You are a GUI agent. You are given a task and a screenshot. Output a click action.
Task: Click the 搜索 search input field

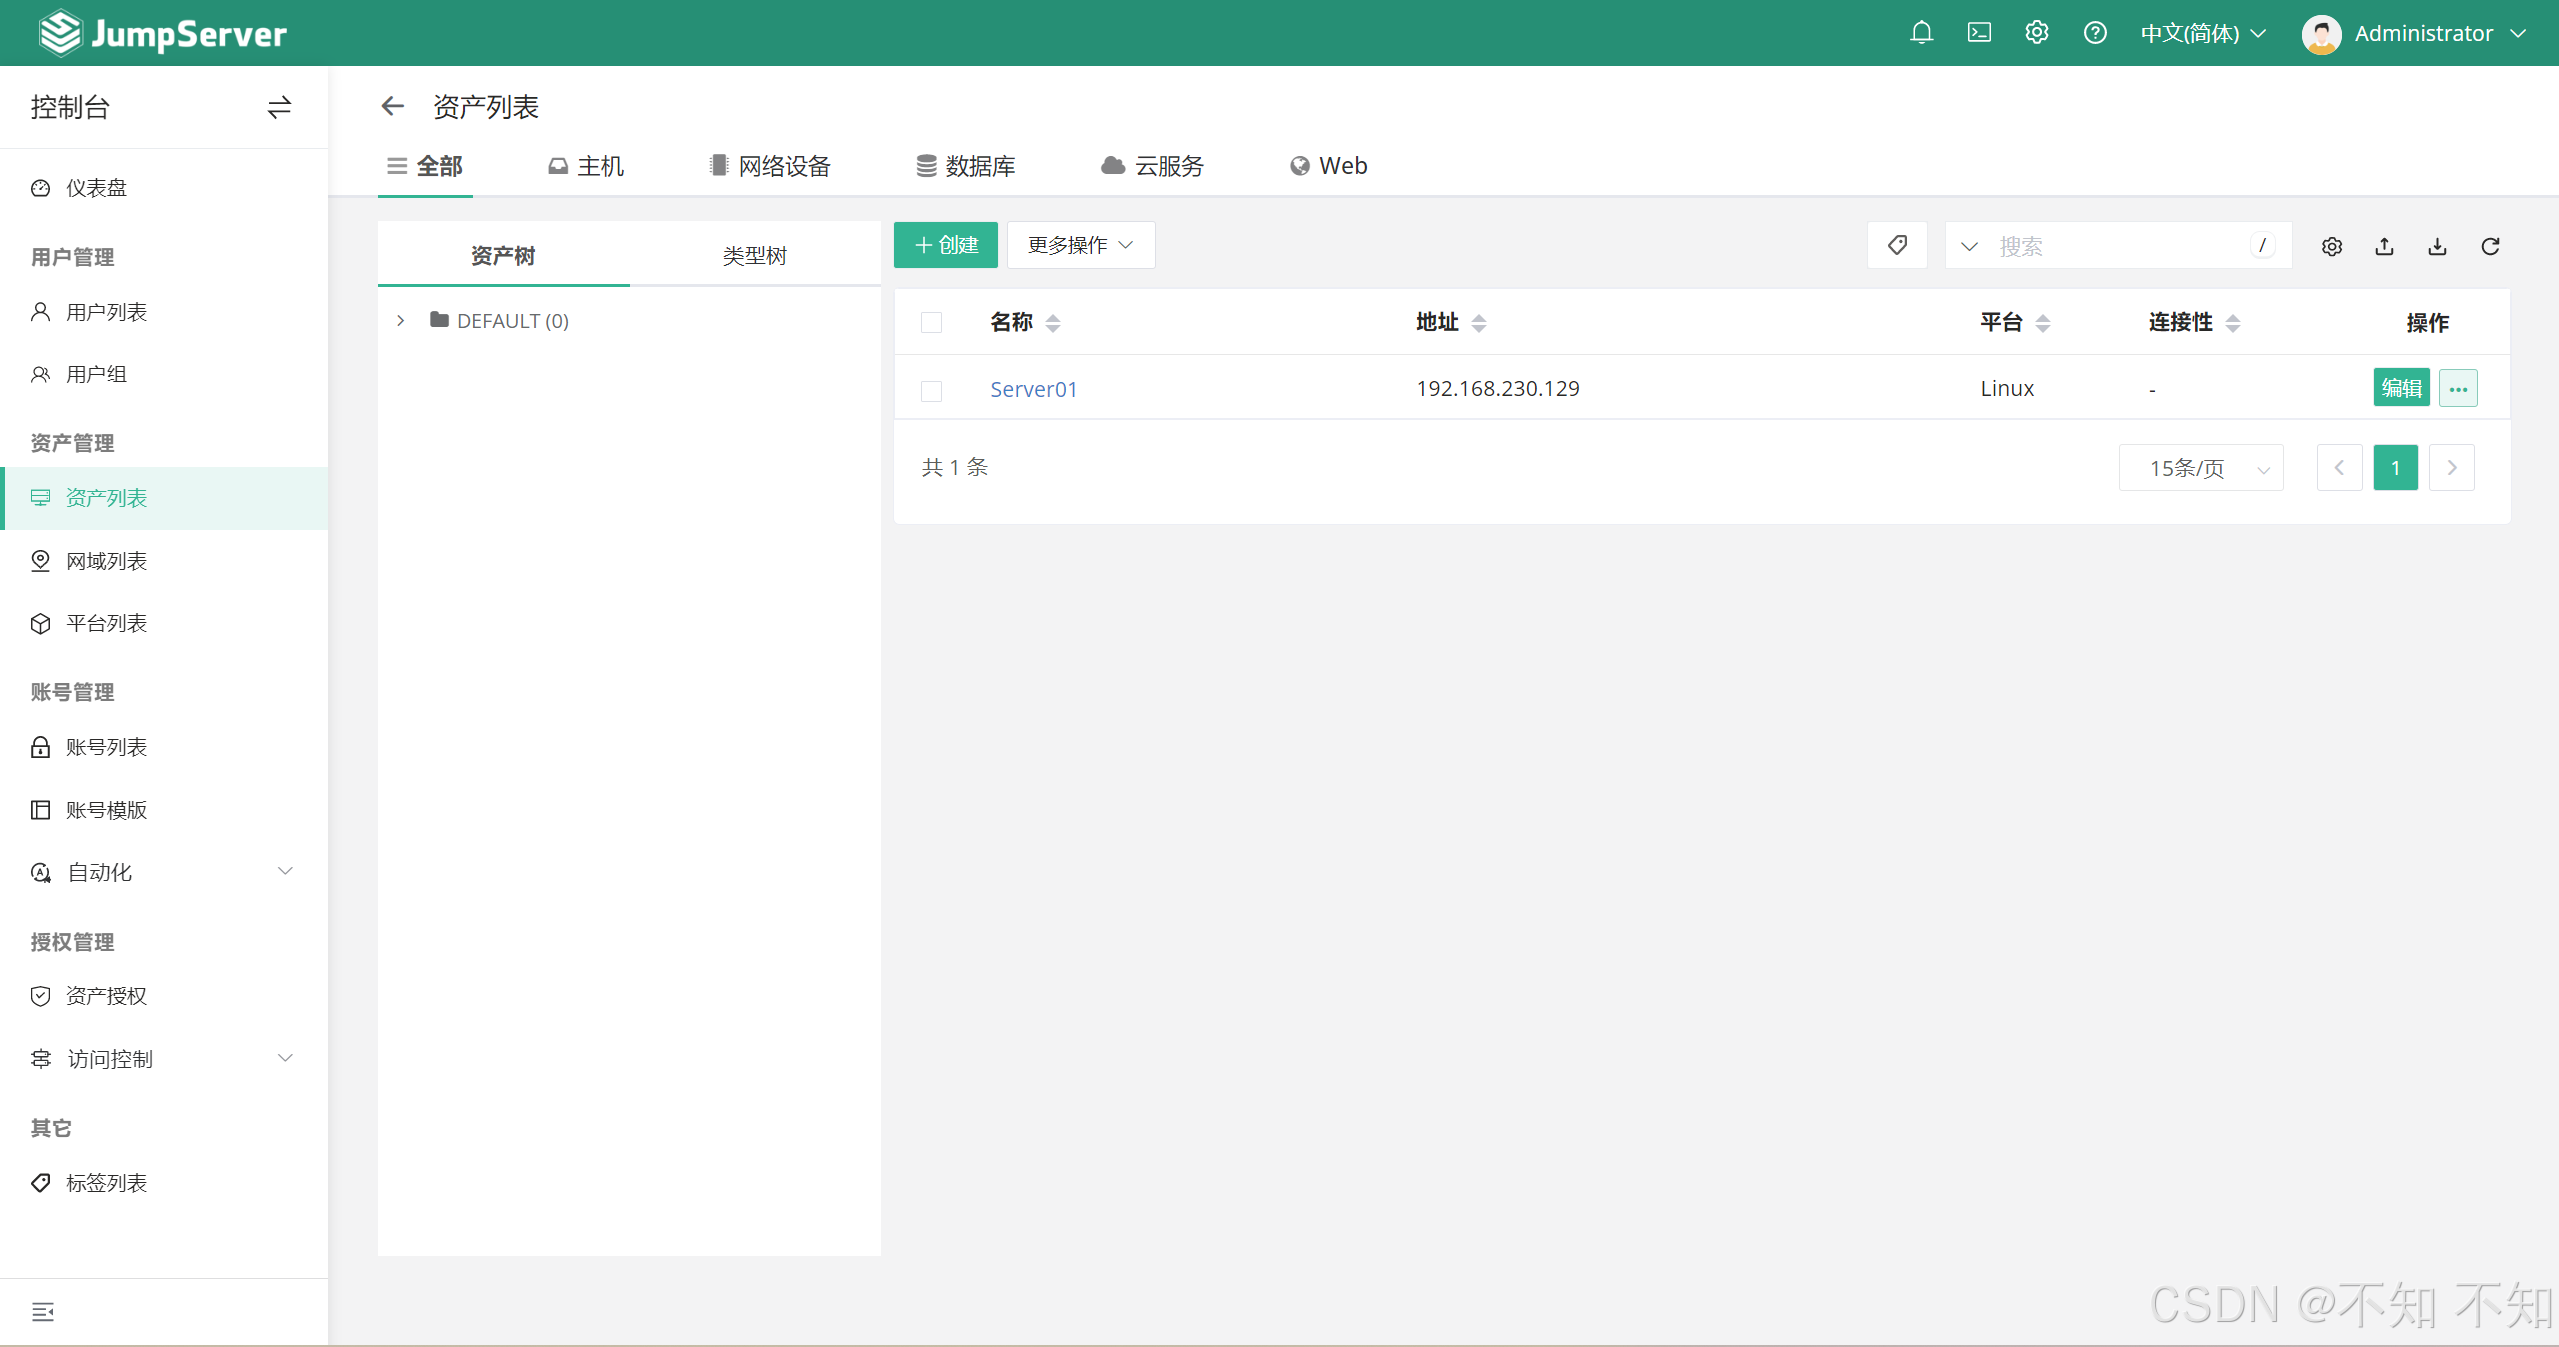(x=2110, y=246)
